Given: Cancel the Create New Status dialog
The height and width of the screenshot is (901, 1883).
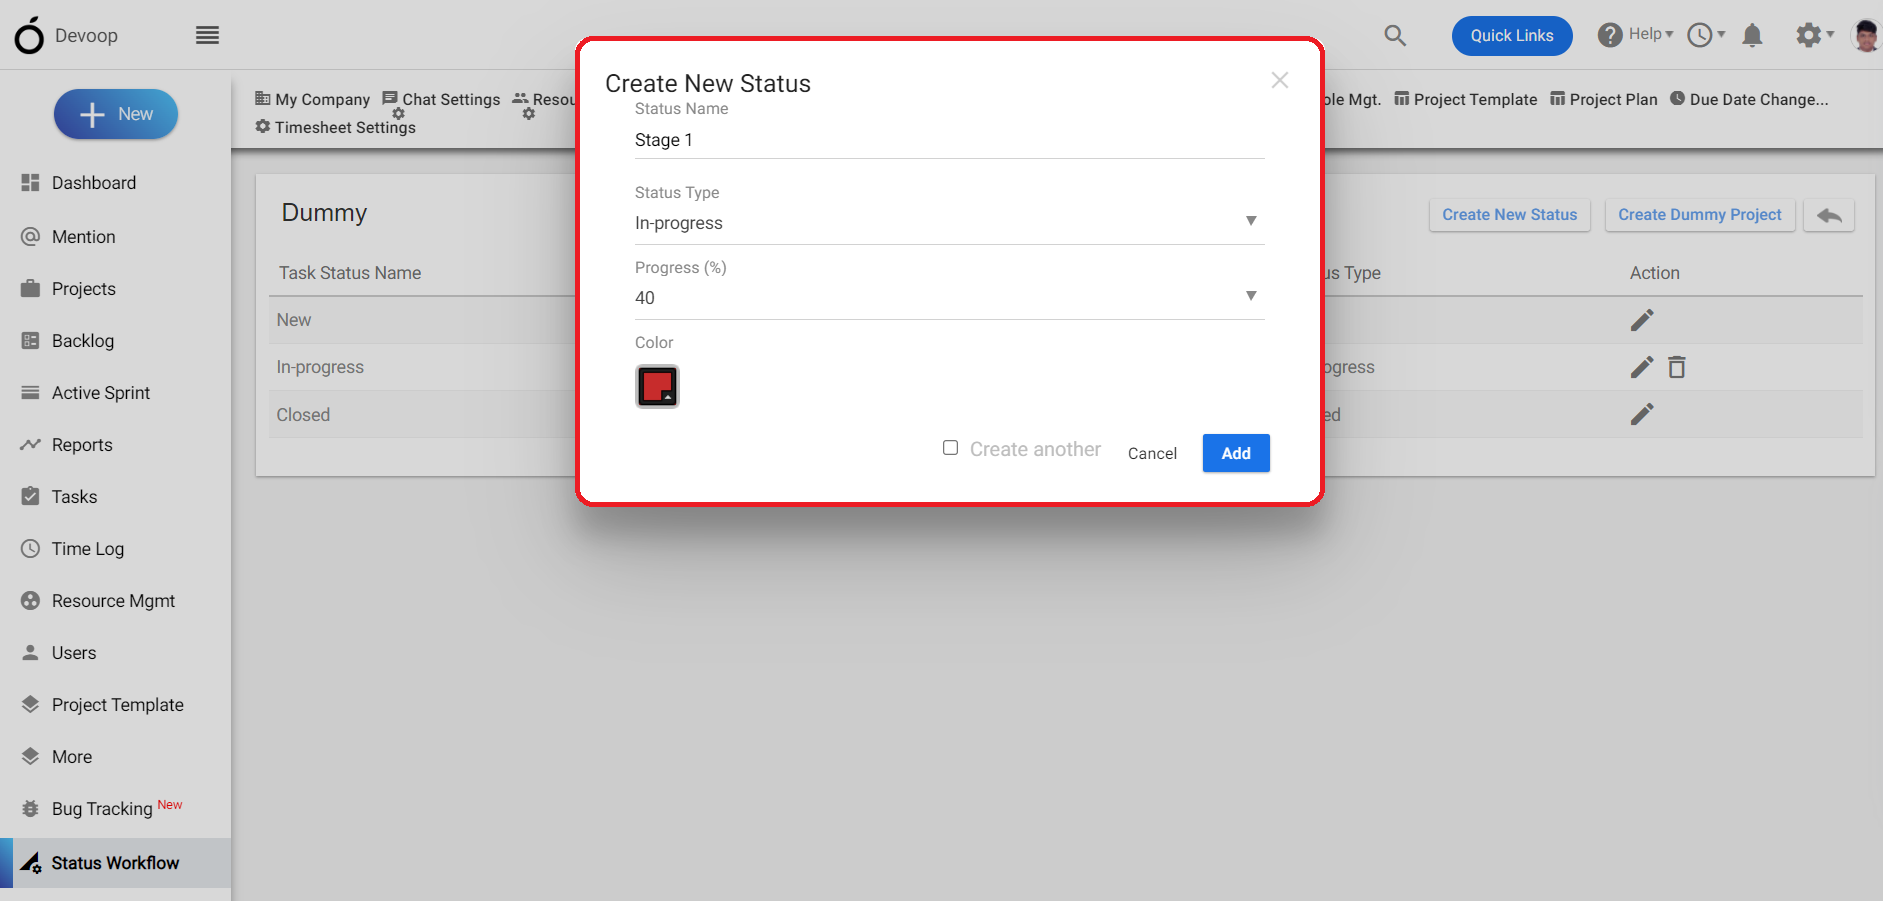Looking at the screenshot, I should pyautogui.click(x=1152, y=453).
